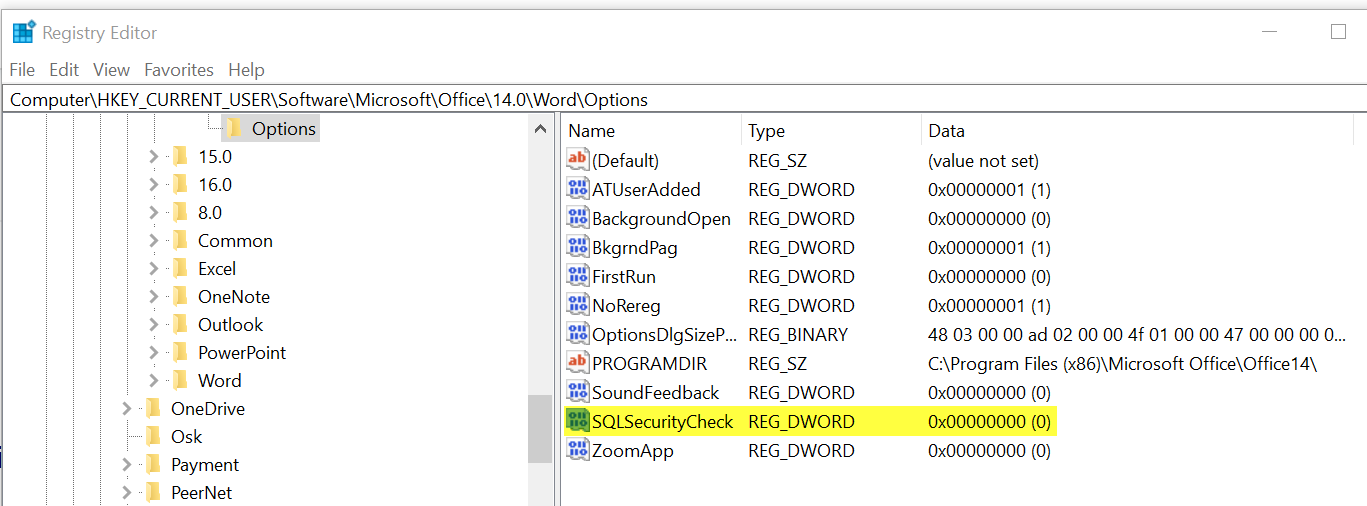Select the ATUserAdded value icon

click(578, 190)
